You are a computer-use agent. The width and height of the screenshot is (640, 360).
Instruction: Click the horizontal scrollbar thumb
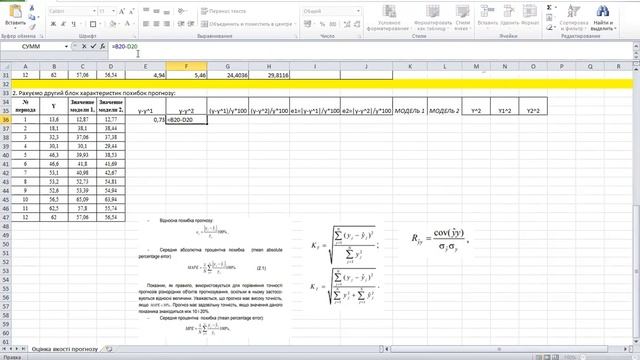point(499,349)
